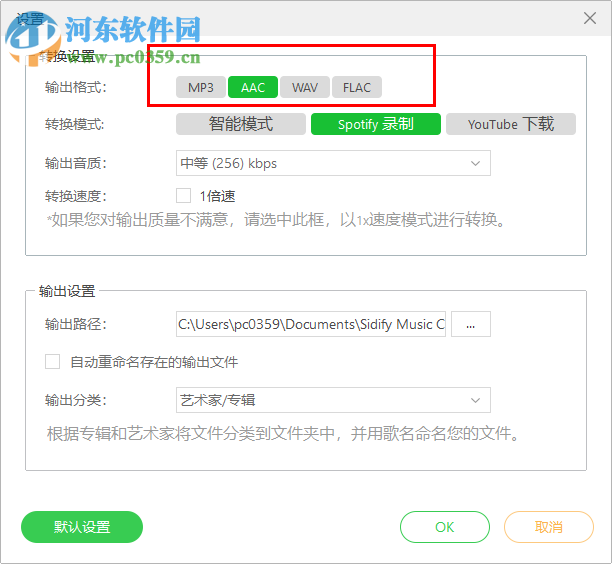
Task: Enable the 1倍速 conversion speed checkbox
Action: 183,196
